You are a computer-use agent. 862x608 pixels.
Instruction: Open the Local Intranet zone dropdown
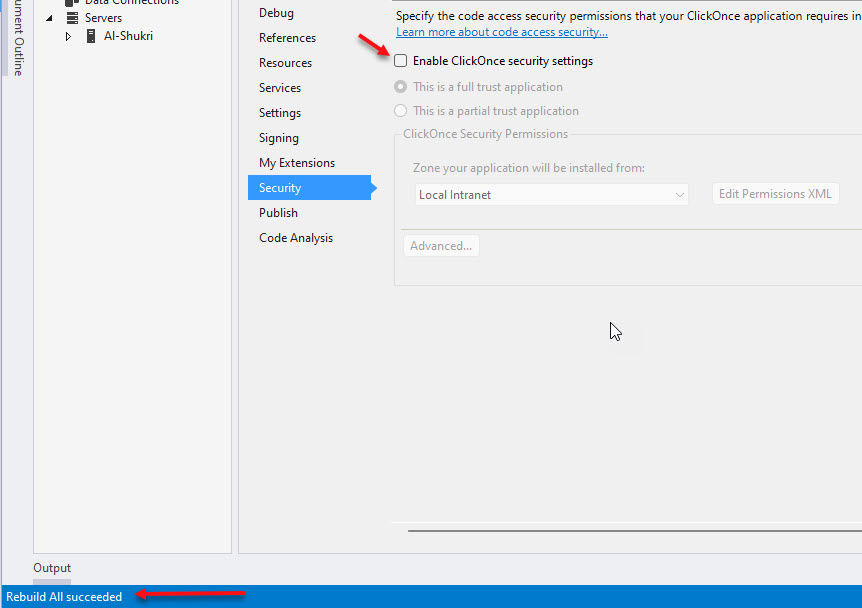click(552, 195)
